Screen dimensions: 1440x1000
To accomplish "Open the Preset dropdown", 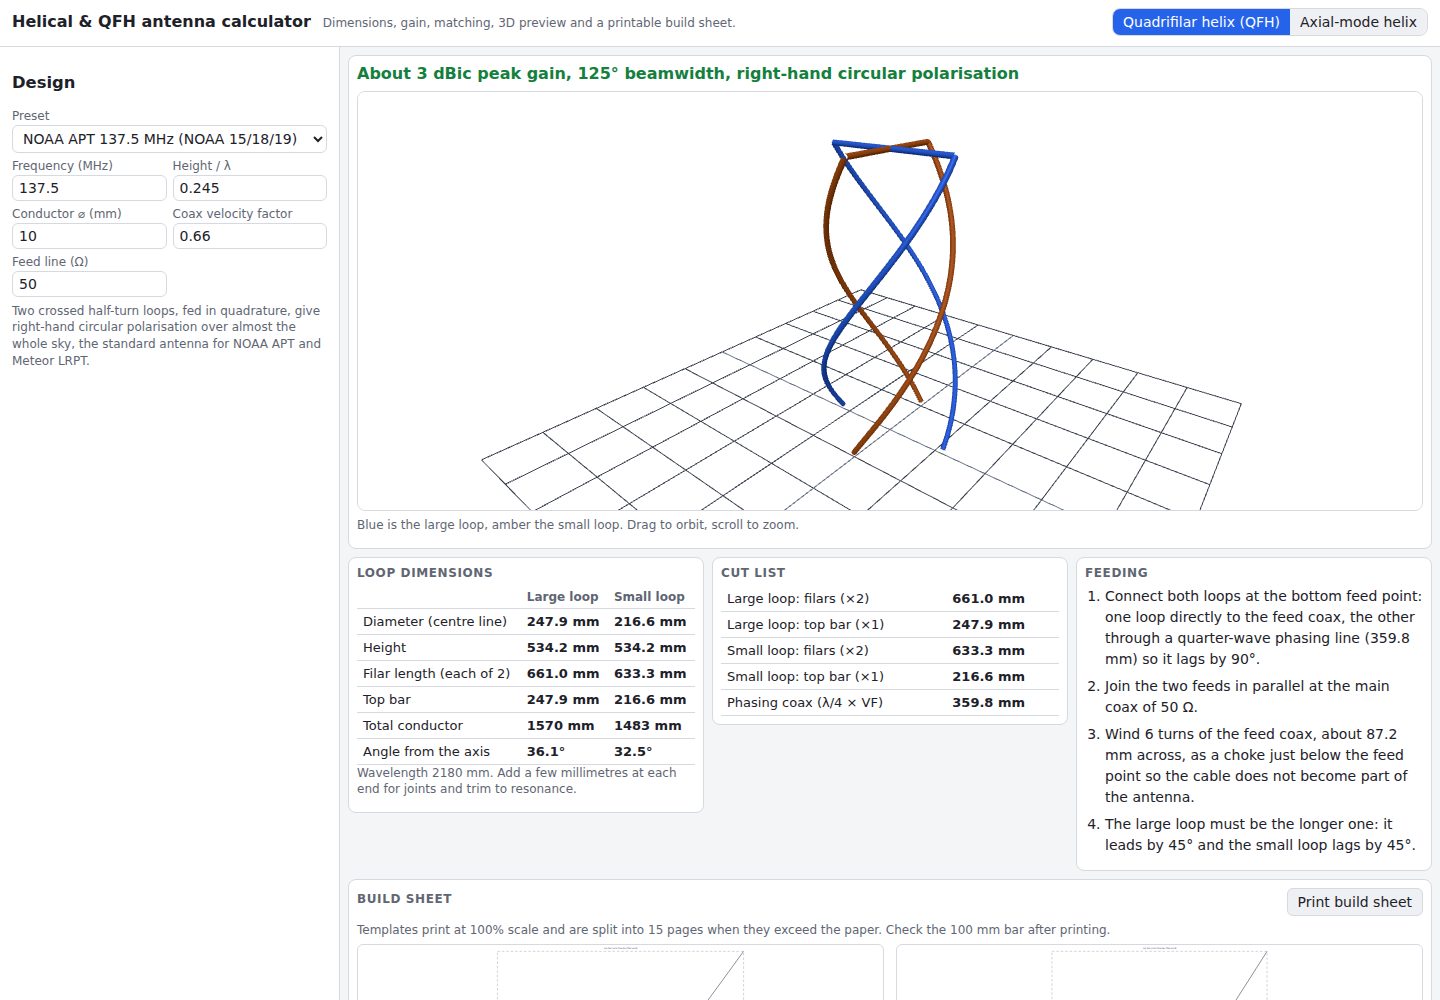I will (169, 139).
